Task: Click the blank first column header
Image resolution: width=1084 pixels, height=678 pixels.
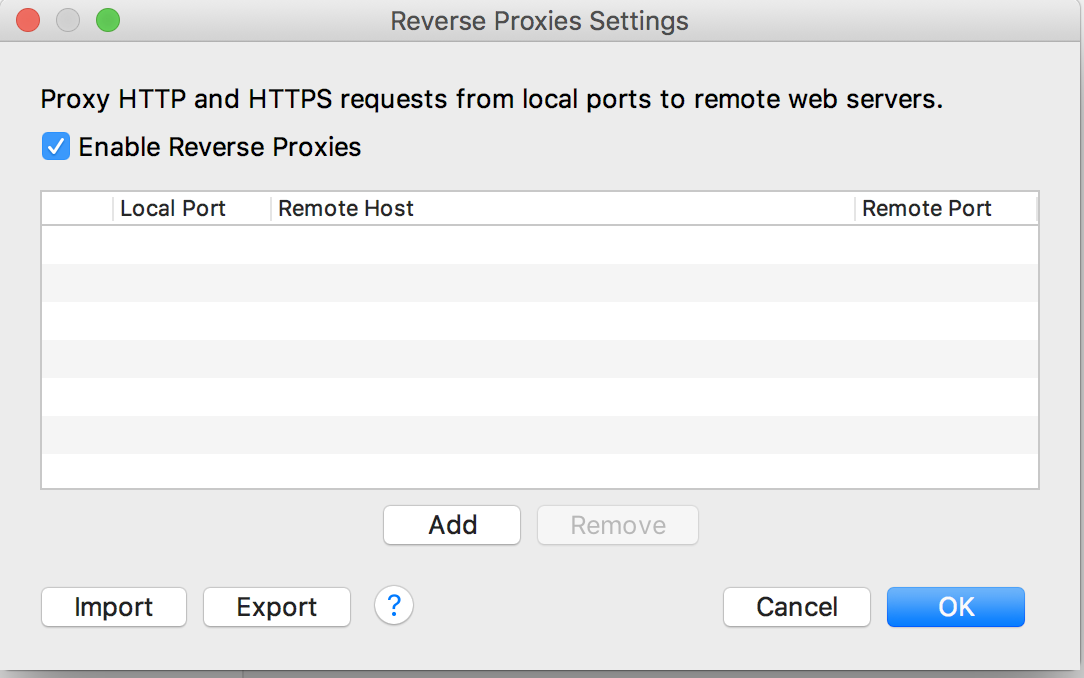Action: [77, 208]
